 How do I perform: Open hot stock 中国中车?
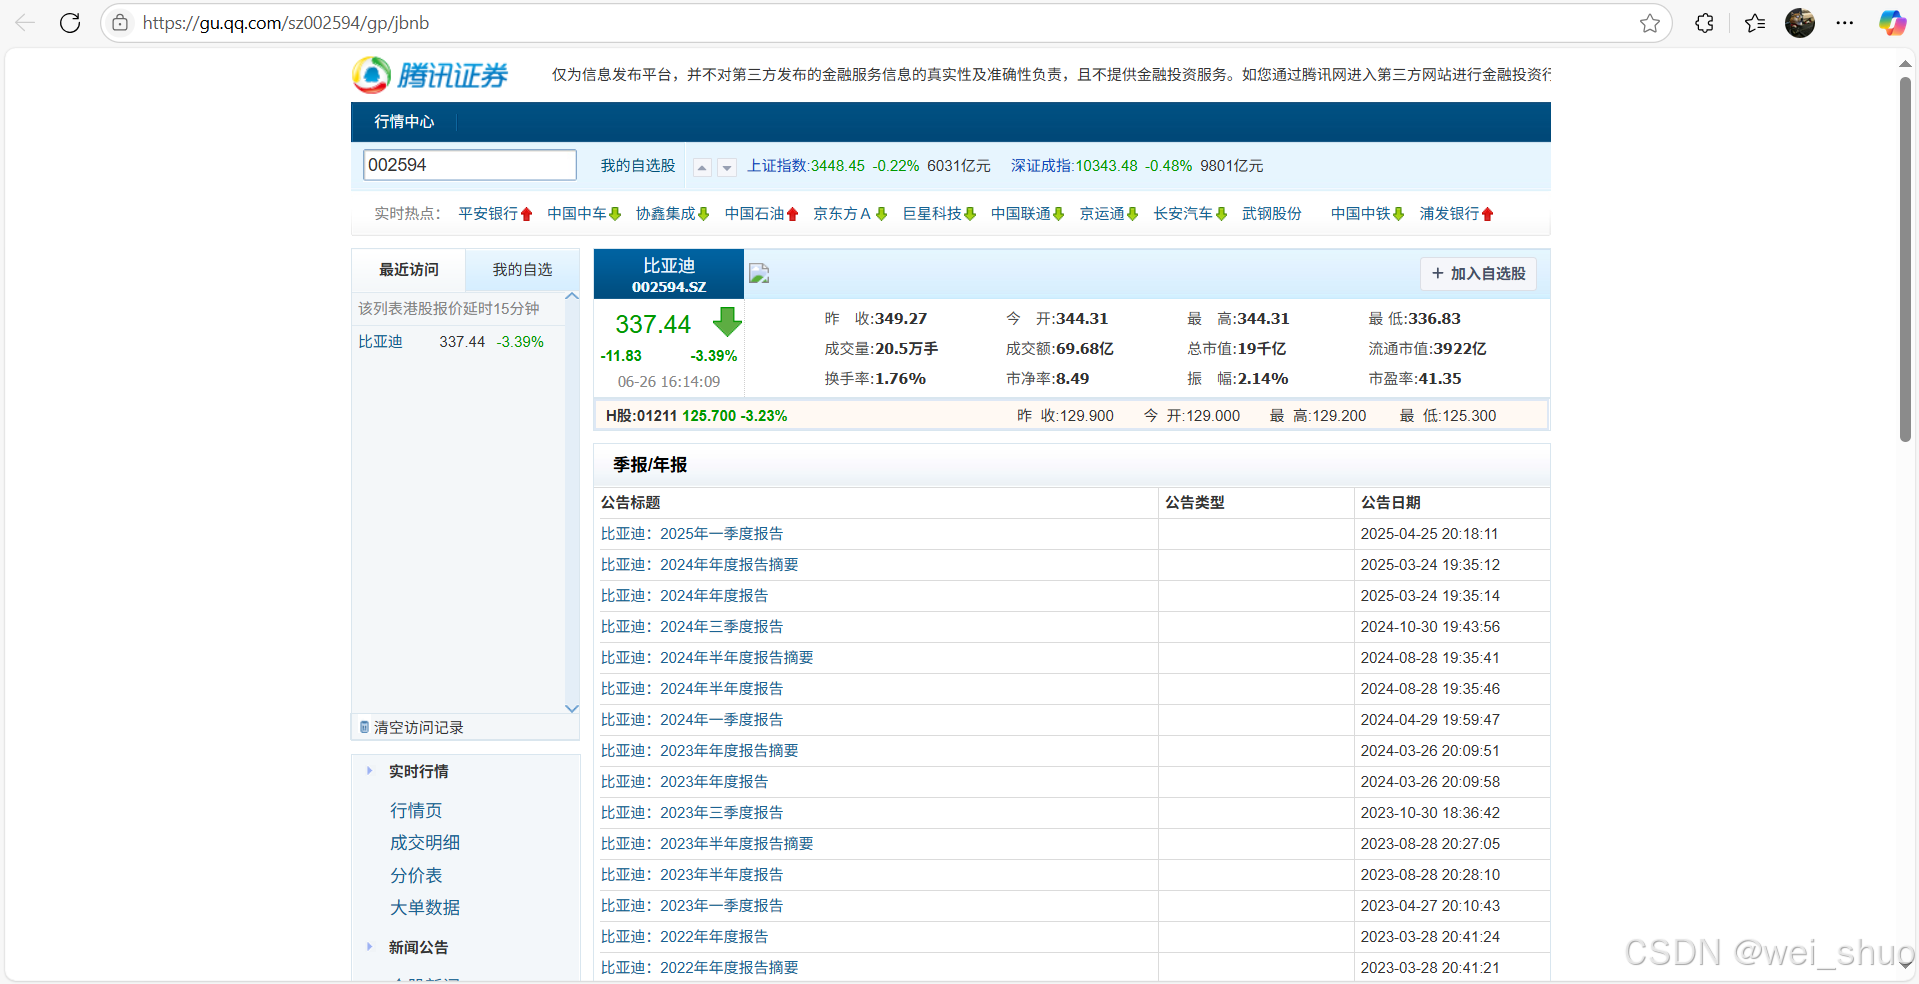click(x=577, y=214)
